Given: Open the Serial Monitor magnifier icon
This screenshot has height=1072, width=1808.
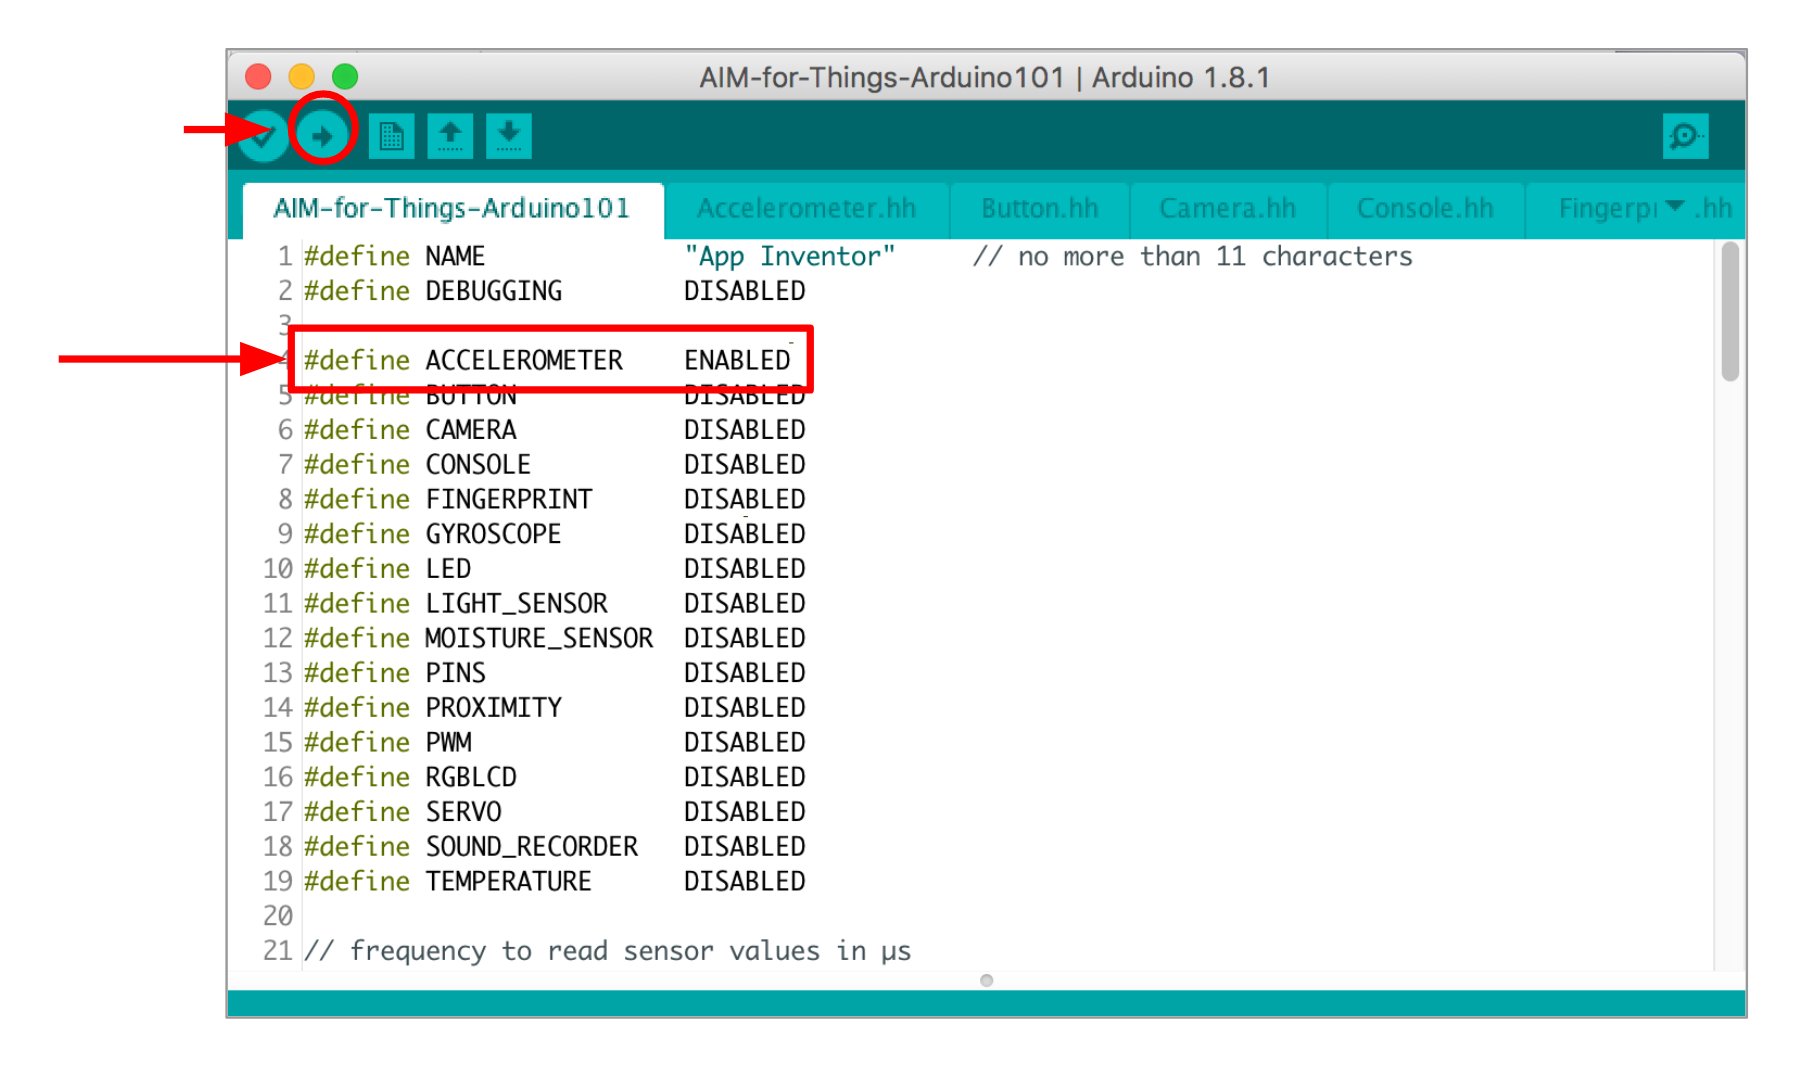Looking at the screenshot, I should coord(1685,135).
